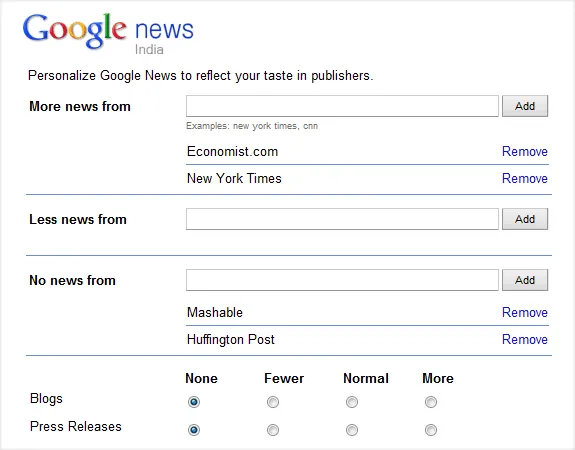575x450 pixels.
Task: Click the Economist.com entry text
Action: point(232,151)
